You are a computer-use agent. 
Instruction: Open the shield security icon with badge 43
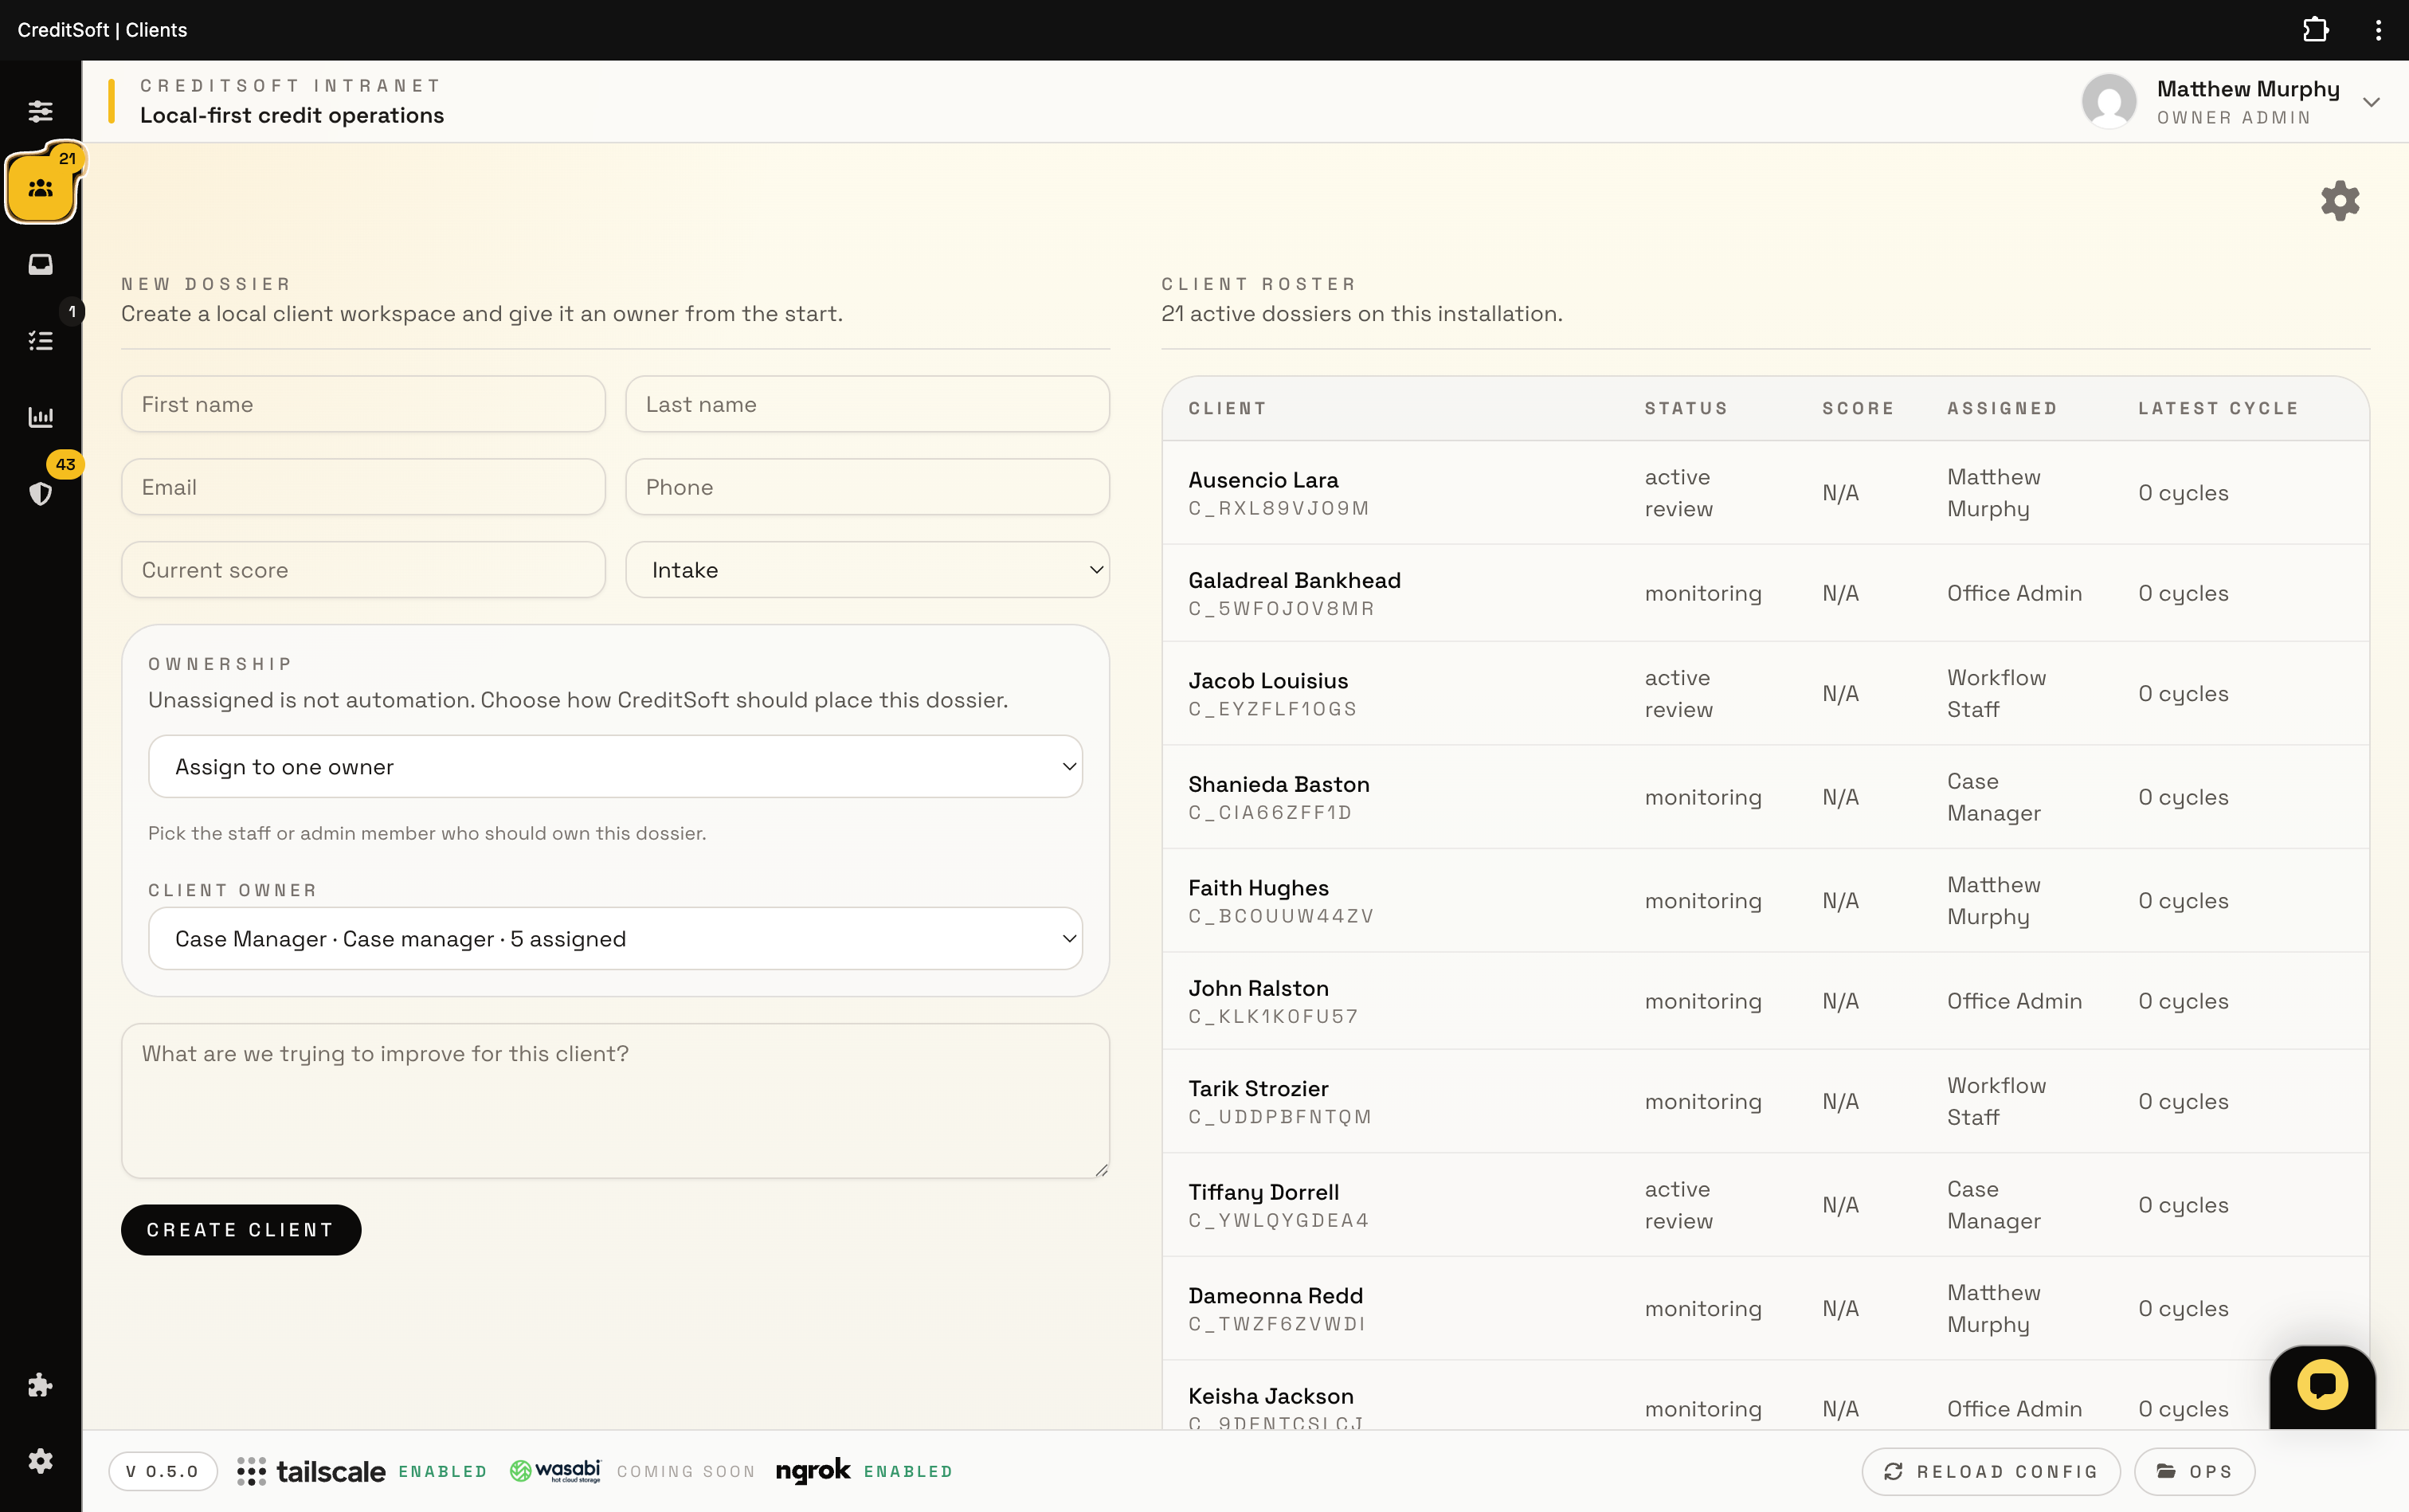tap(40, 493)
